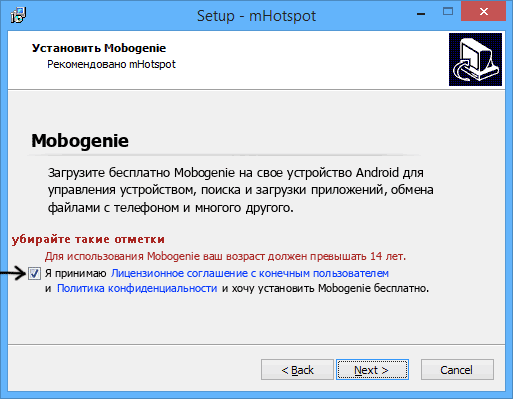
Task: Maximize the Setup - mHotspot window
Action: 448,12
